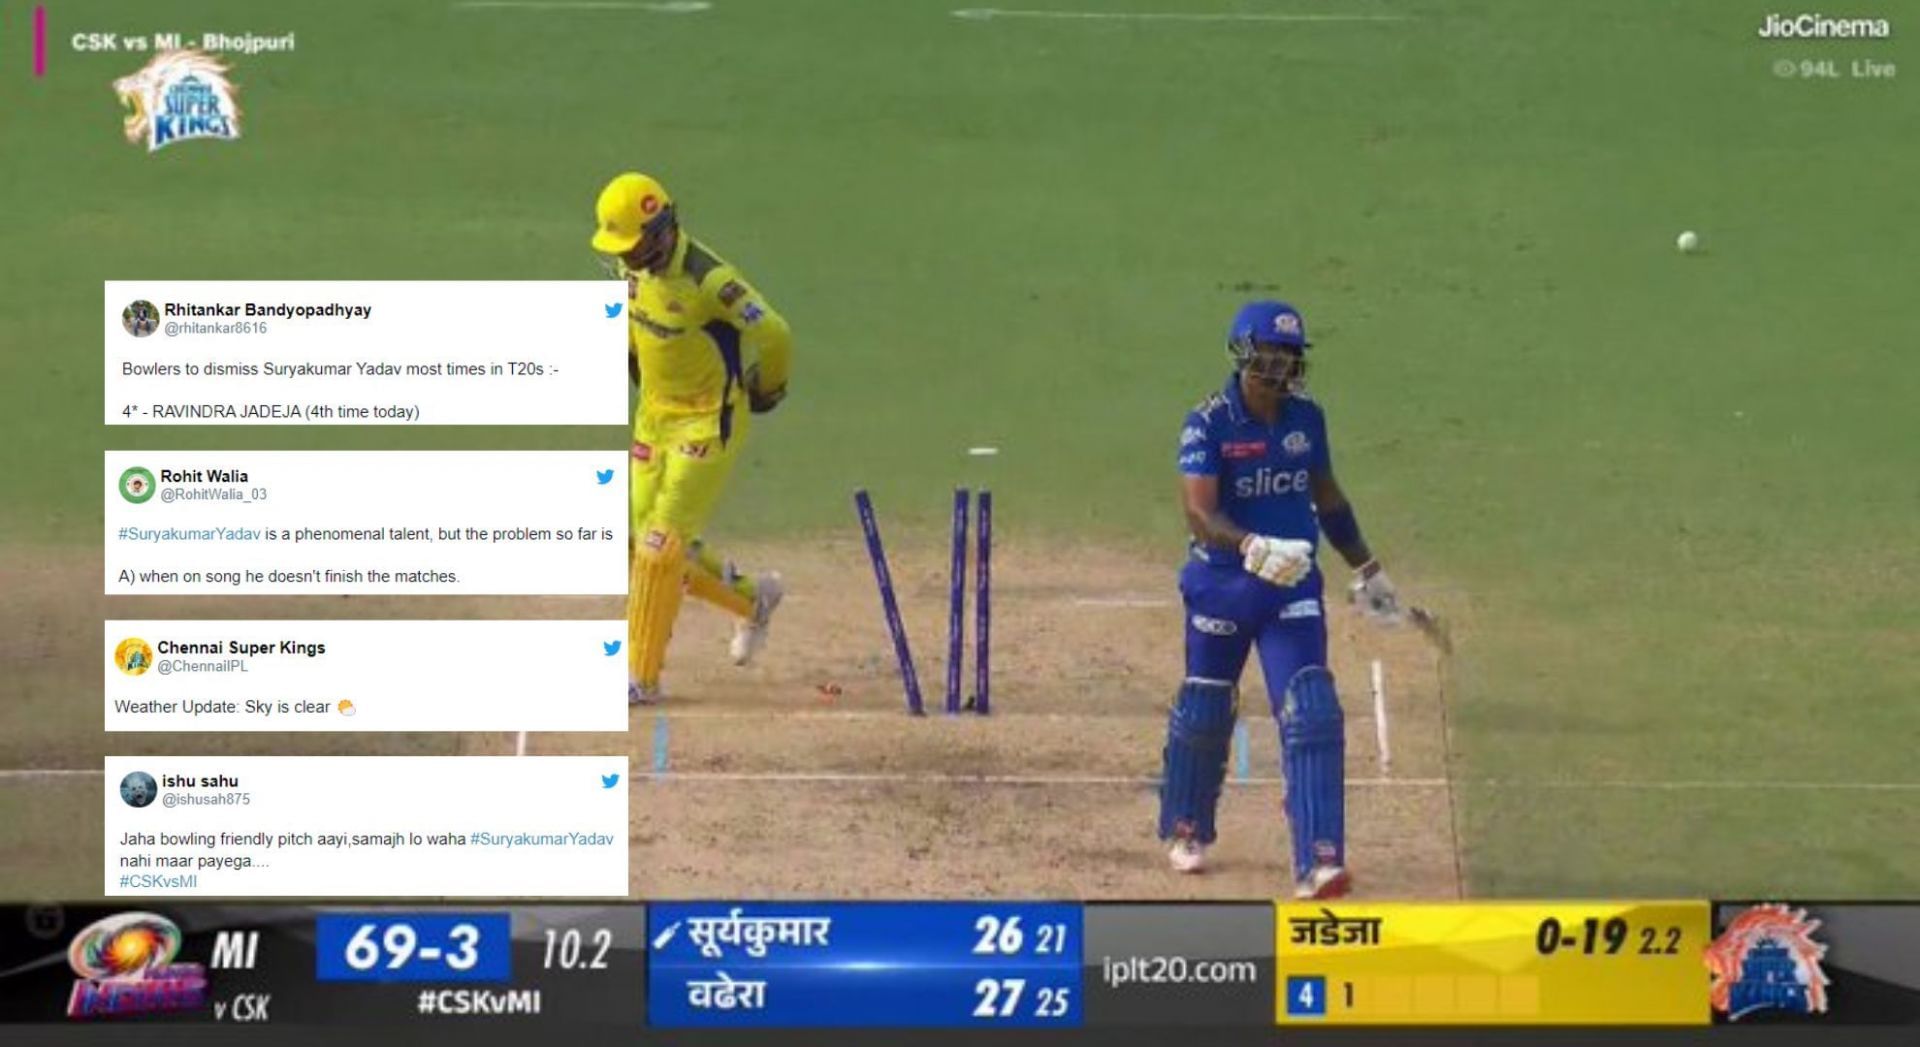This screenshot has width=1920, height=1047.
Task: Click the 69-3 score box
Action: coord(412,947)
